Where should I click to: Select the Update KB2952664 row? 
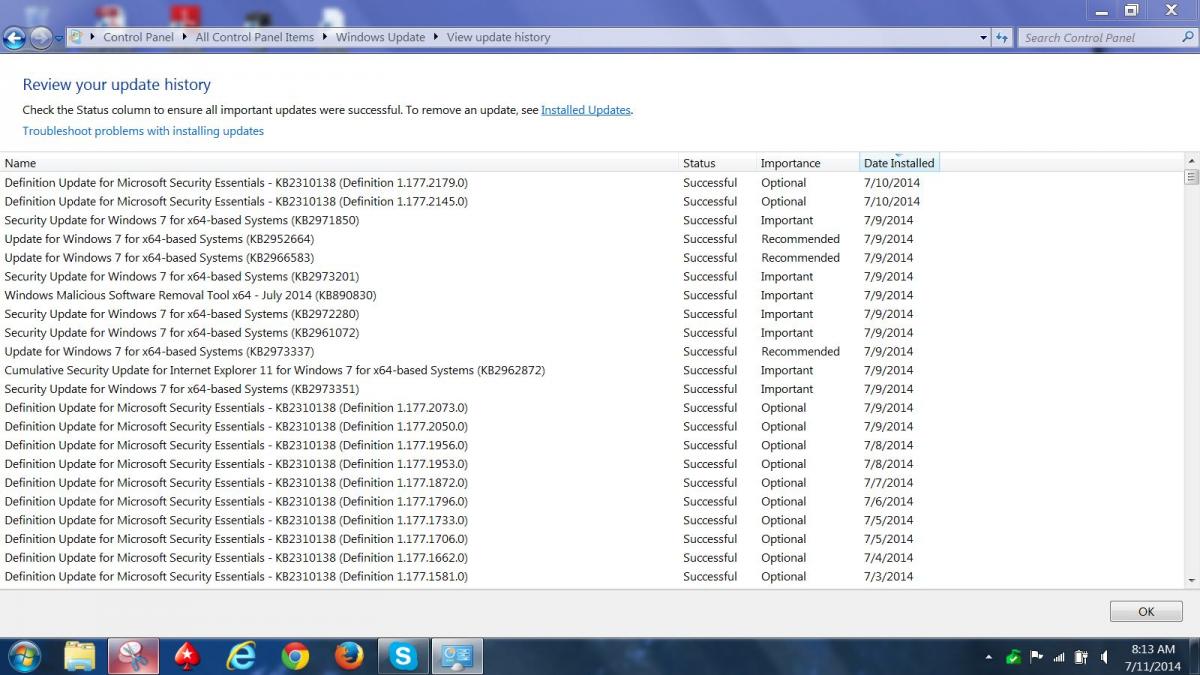[592, 239]
